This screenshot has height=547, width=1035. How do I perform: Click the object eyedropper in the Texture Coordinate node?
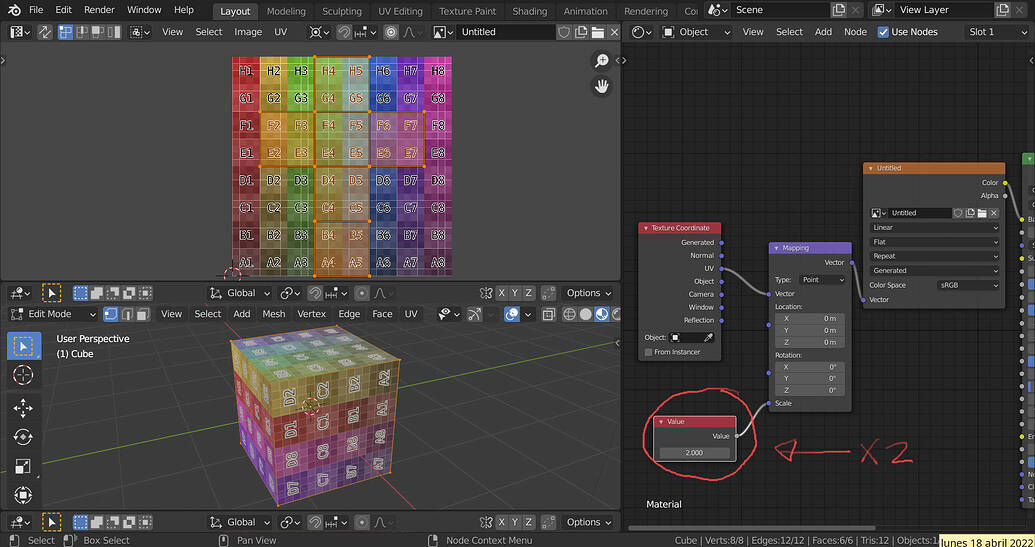708,337
